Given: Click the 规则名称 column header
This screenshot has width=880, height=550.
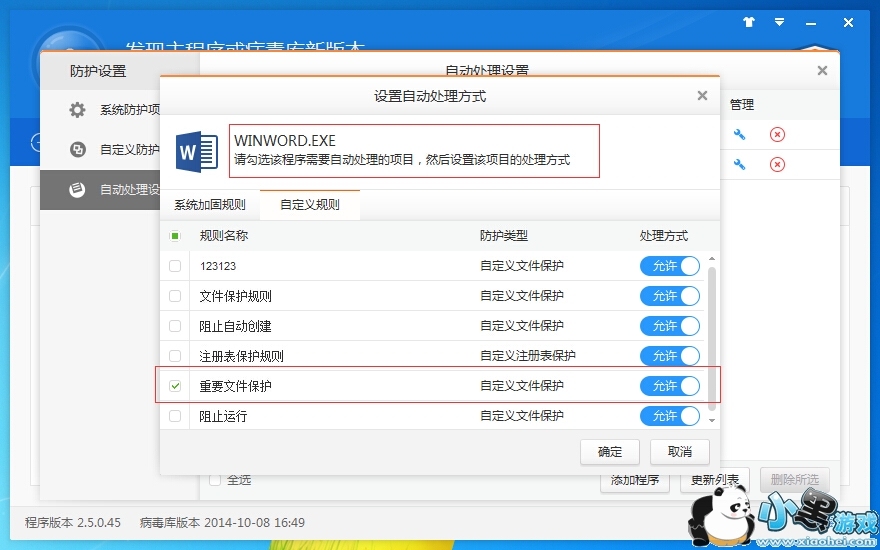Looking at the screenshot, I should click(224, 236).
